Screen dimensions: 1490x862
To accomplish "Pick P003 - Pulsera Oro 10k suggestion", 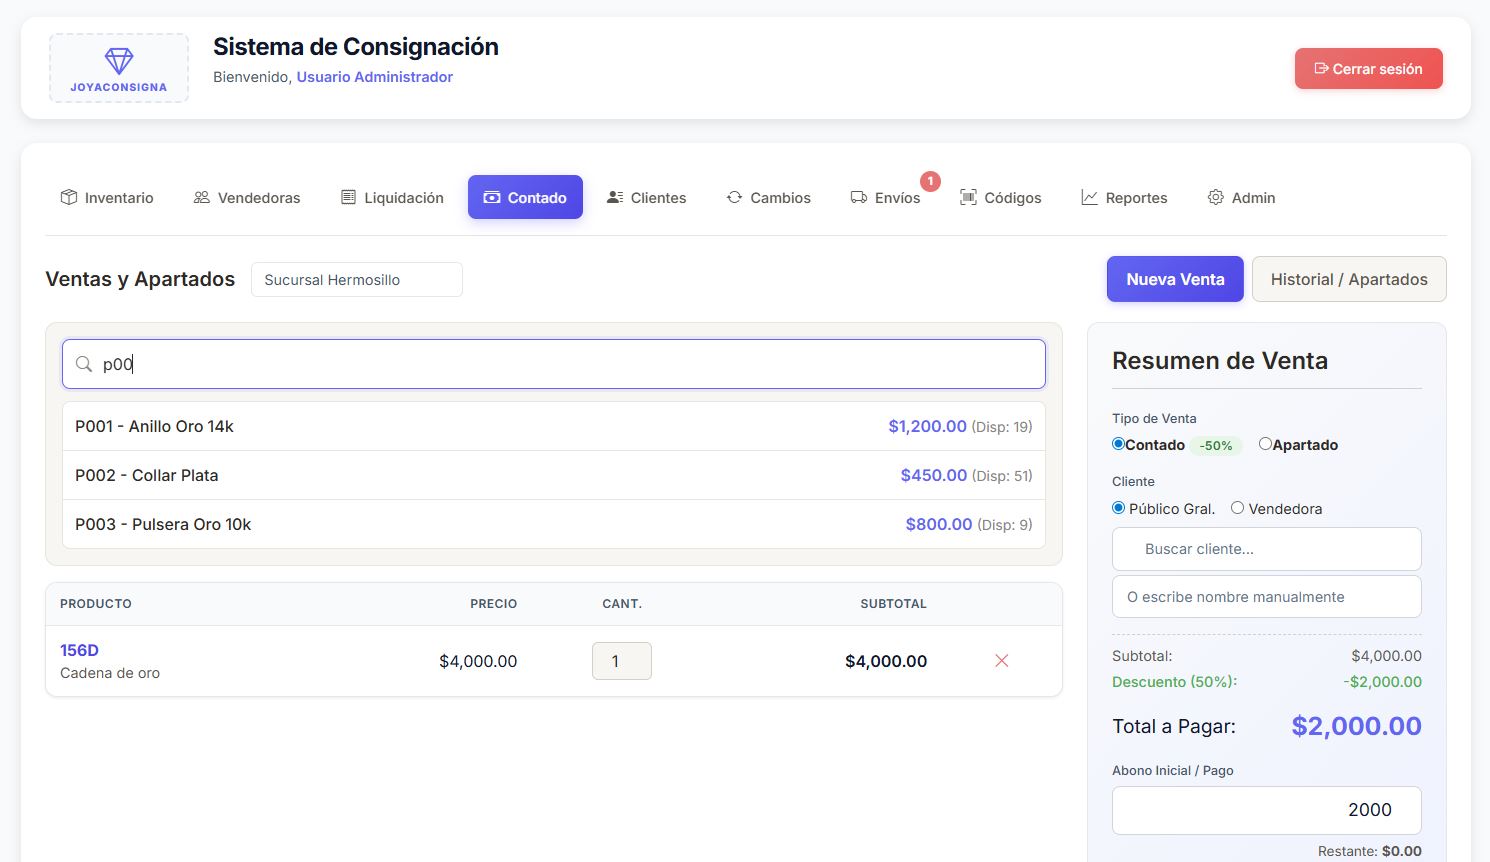I will (554, 524).
